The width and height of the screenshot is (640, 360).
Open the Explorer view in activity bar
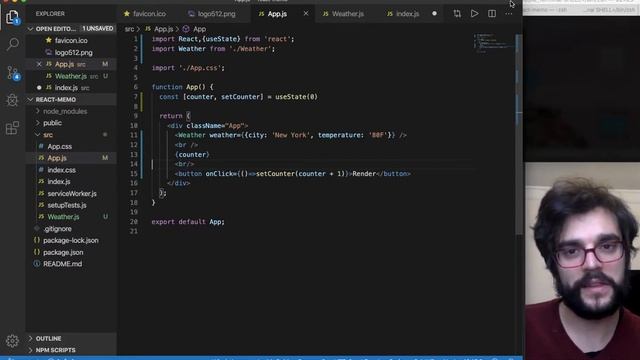(12, 17)
